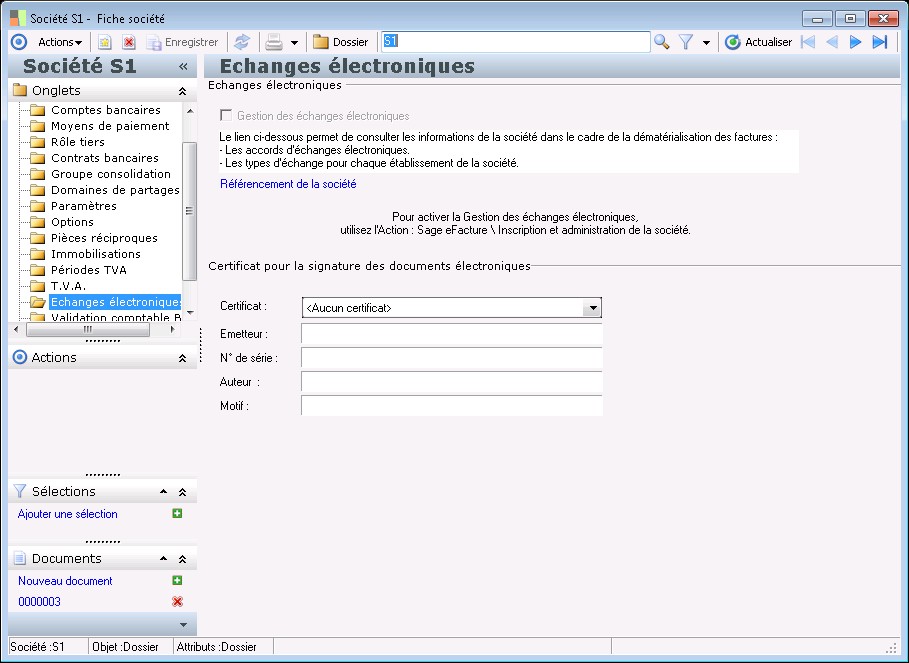This screenshot has height=663, width=909.
Task: Click the Actualiser refresh icon
Action: point(733,42)
